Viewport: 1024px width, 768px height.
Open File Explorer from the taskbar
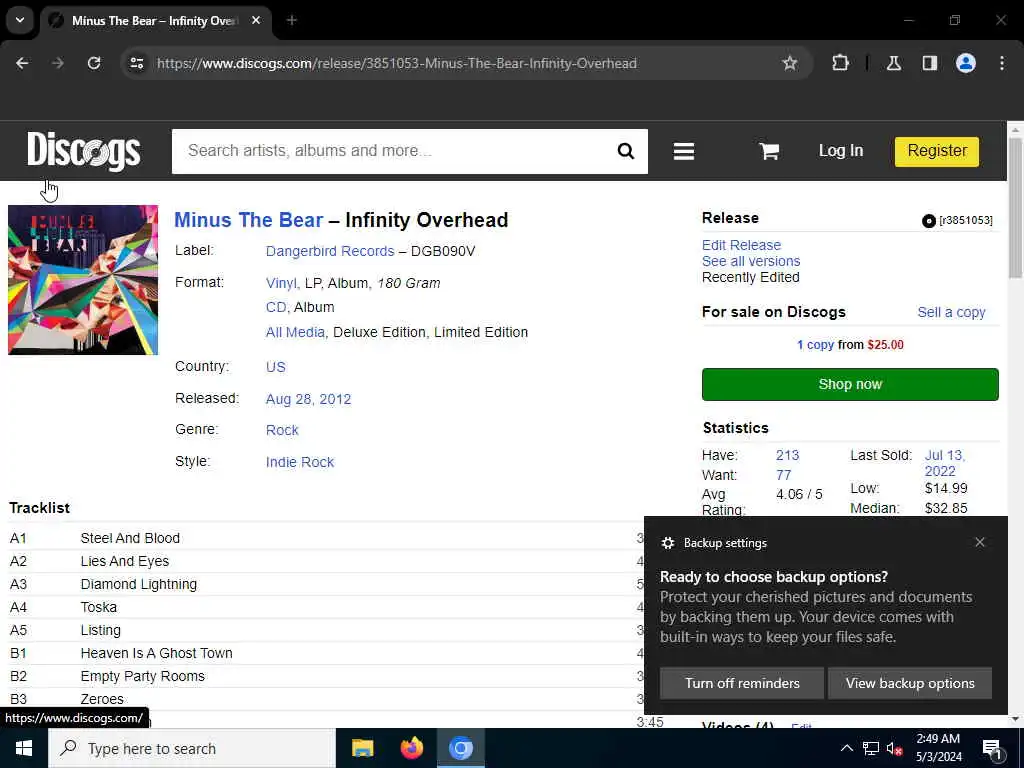pyautogui.click(x=362, y=748)
